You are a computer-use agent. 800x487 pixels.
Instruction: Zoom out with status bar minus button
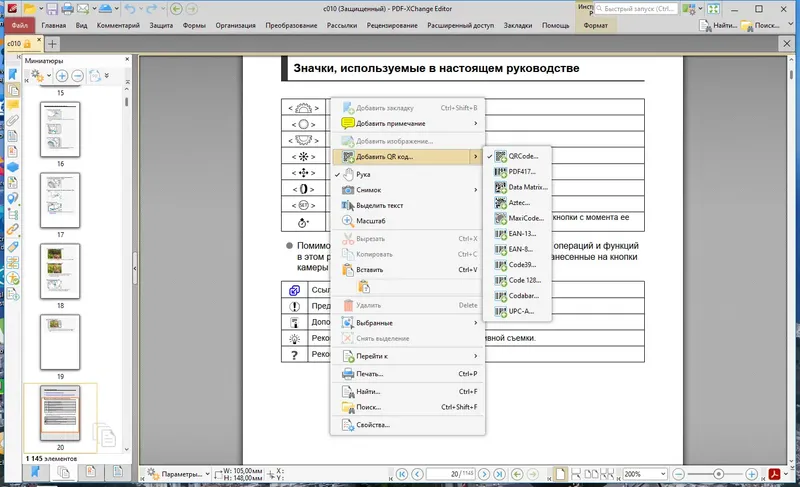click(x=678, y=474)
